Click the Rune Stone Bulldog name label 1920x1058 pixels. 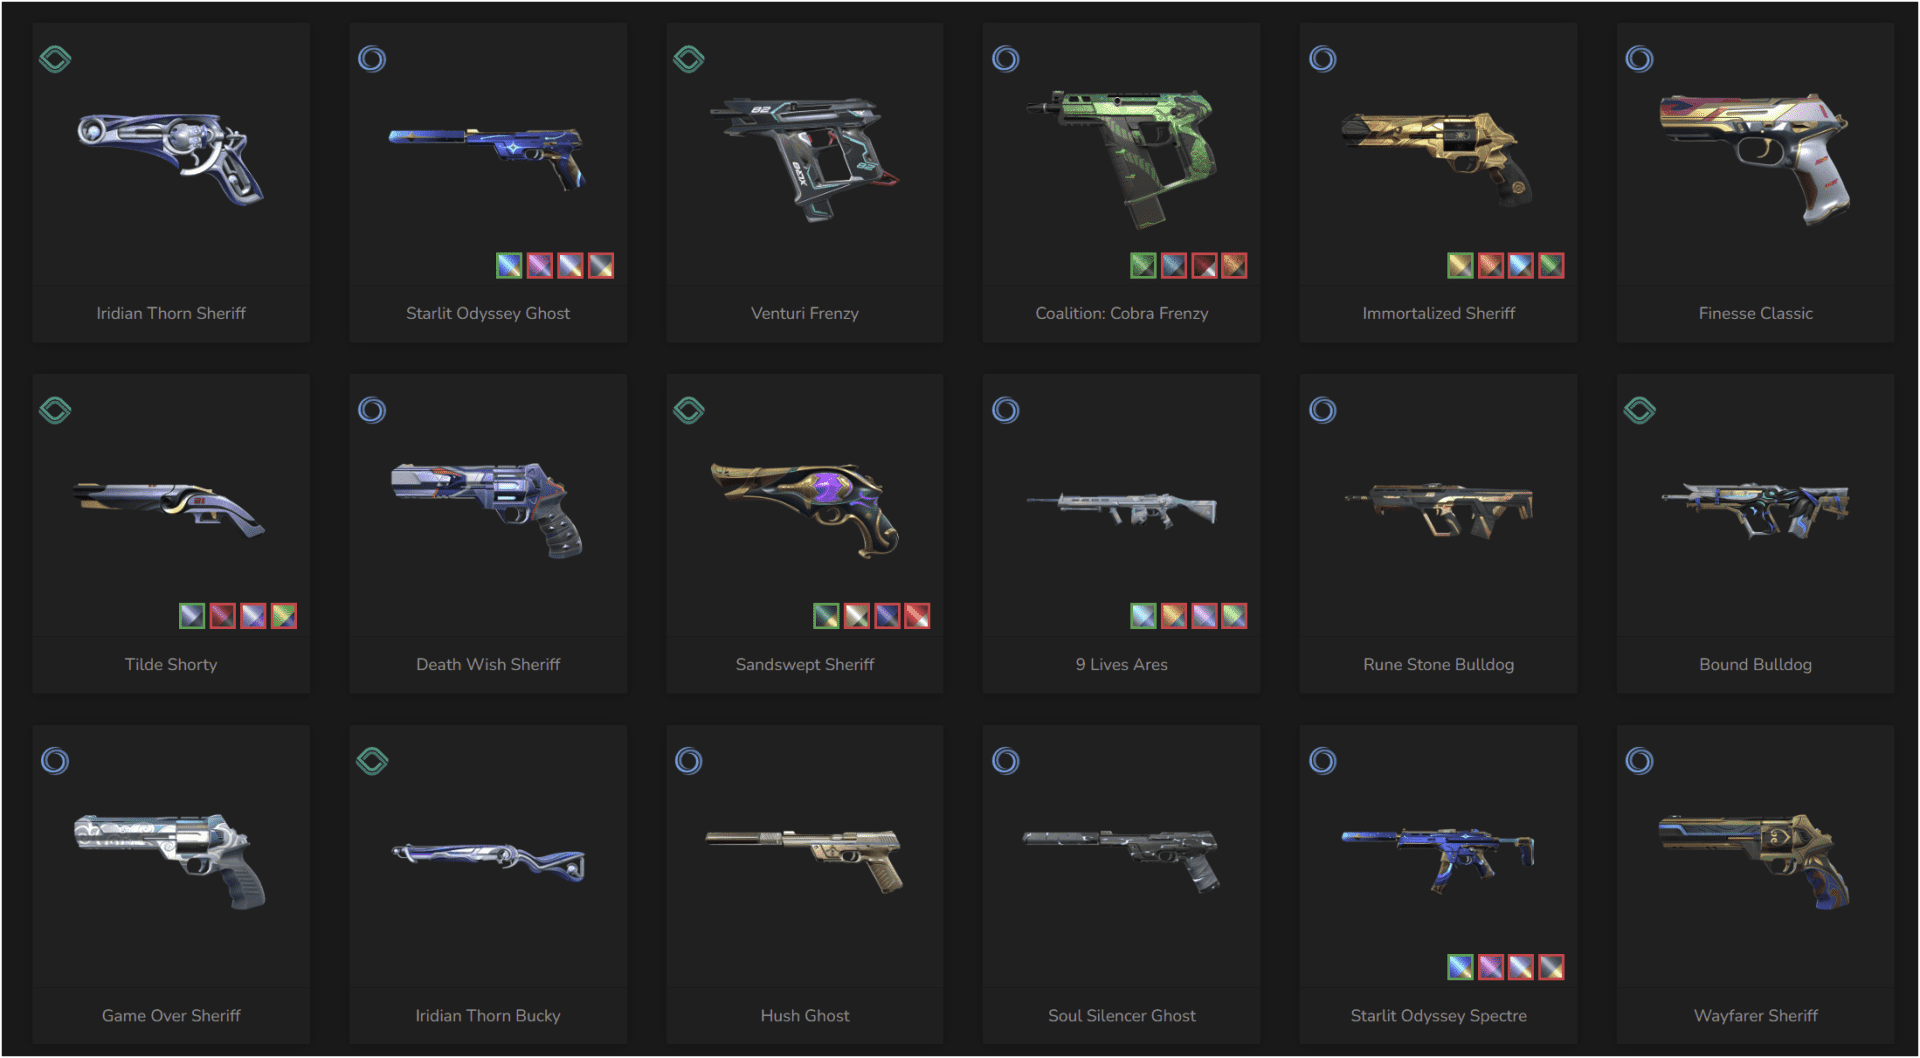click(1438, 664)
